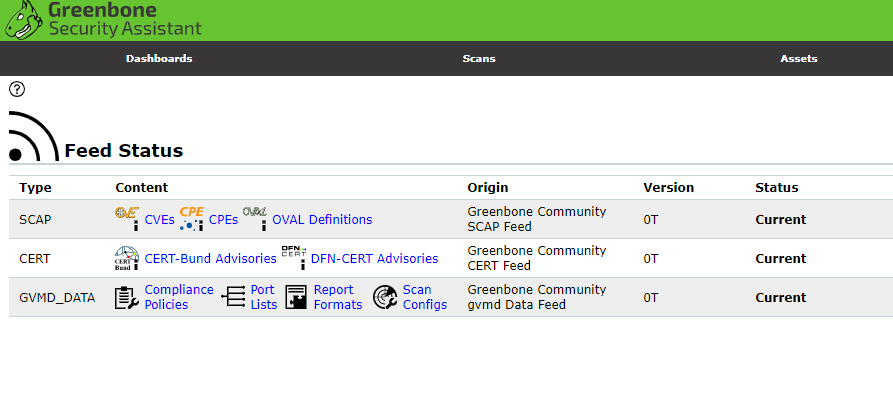The image size is (893, 402).
Task: Click the 0T version in GVMD_DATA row
Action: [651, 298]
